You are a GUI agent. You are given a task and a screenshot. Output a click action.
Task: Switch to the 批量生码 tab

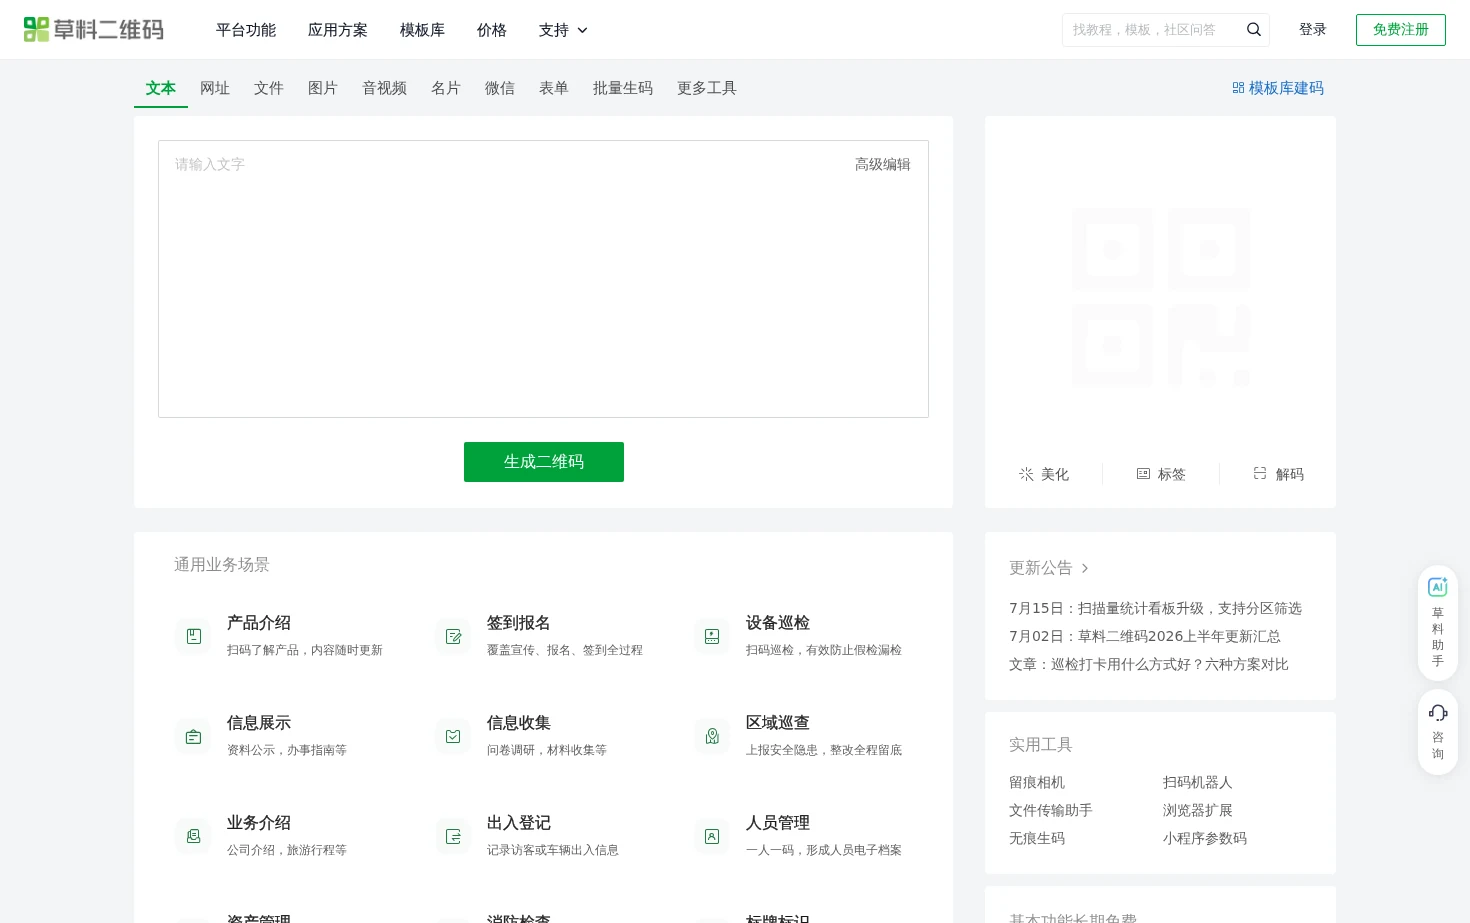tap(623, 88)
